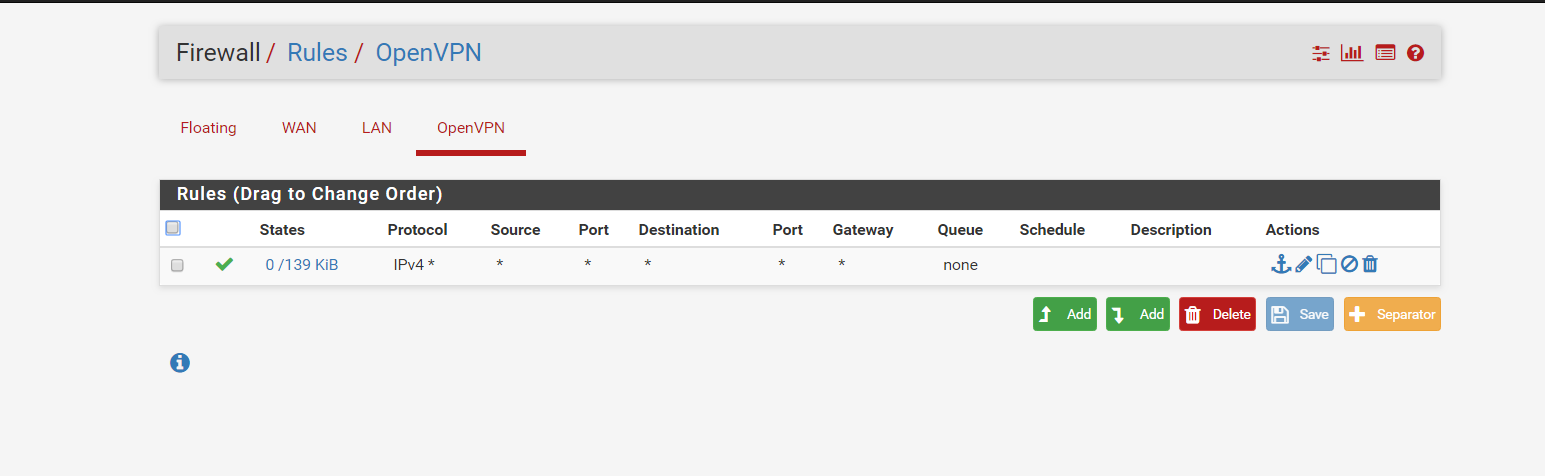Open the 0 /139 KiB states link
Image resolution: width=1545 pixels, height=476 pixels.
[302, 265]
